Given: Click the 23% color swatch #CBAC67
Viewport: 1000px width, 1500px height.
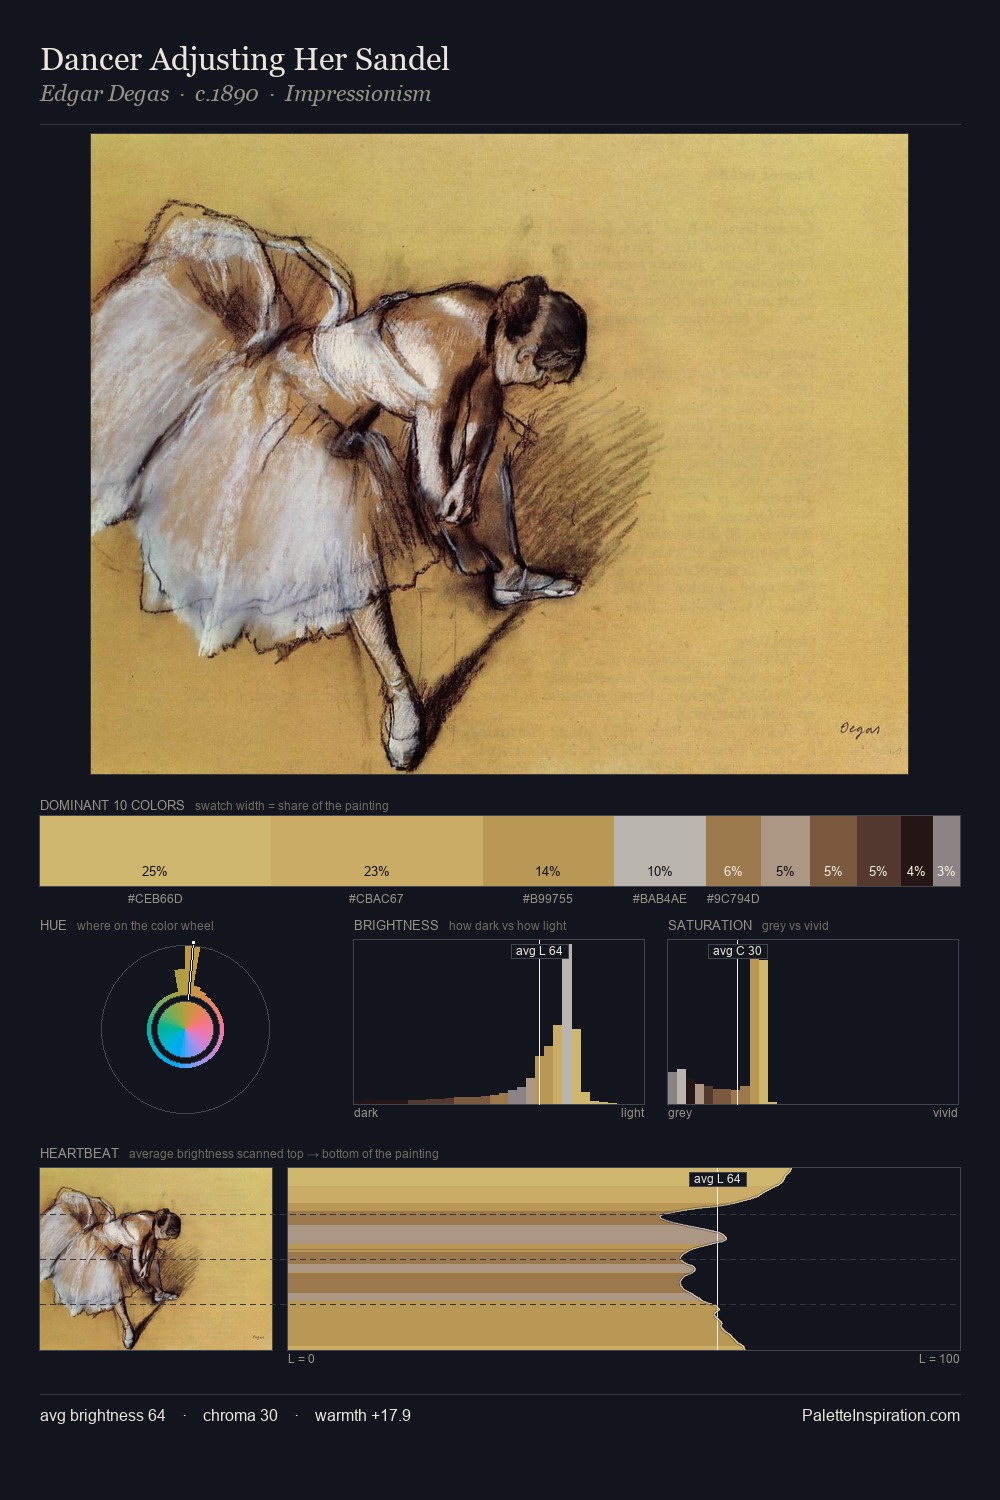Looking at the screenshot, I should tap(377, 851).
